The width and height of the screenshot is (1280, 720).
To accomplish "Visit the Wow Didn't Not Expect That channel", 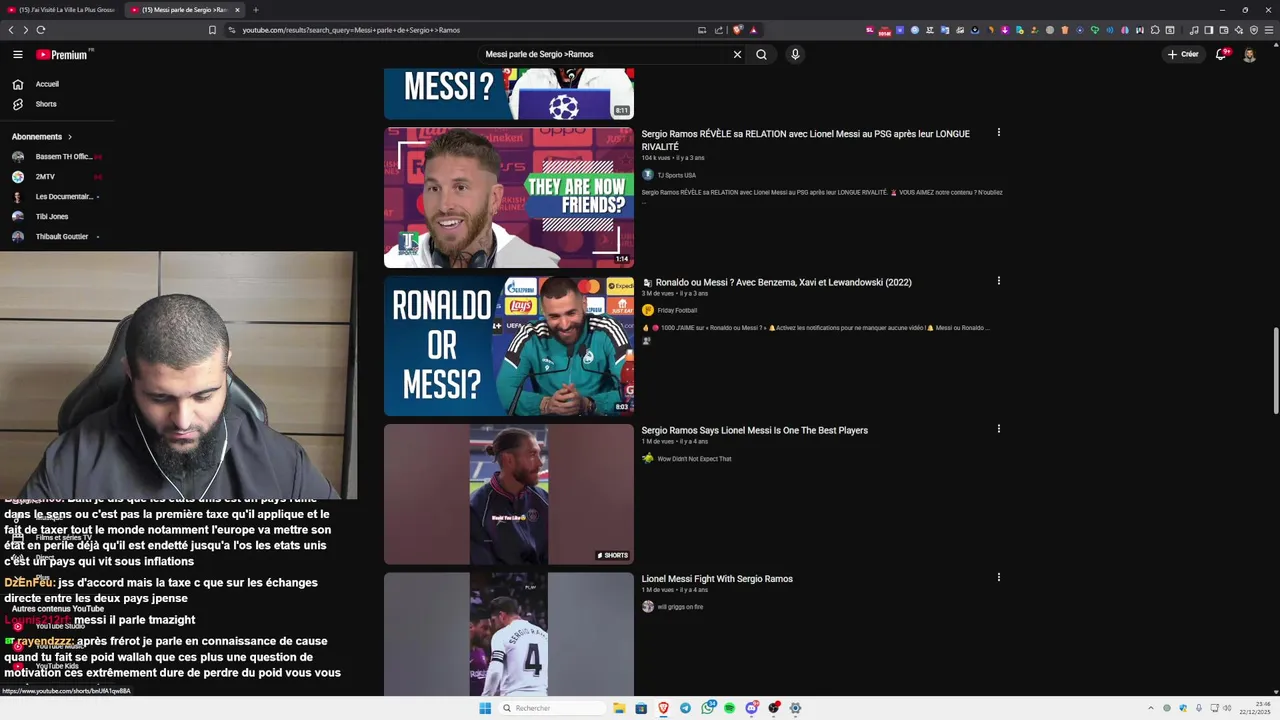I will tap(694, 459).
